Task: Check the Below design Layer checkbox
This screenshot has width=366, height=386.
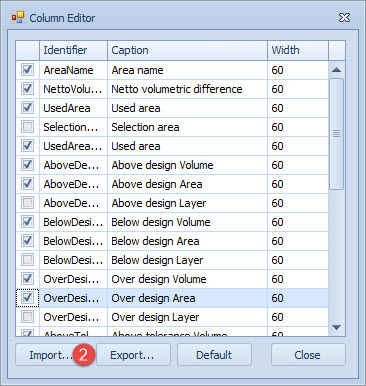Action: (x=27, y=260)
